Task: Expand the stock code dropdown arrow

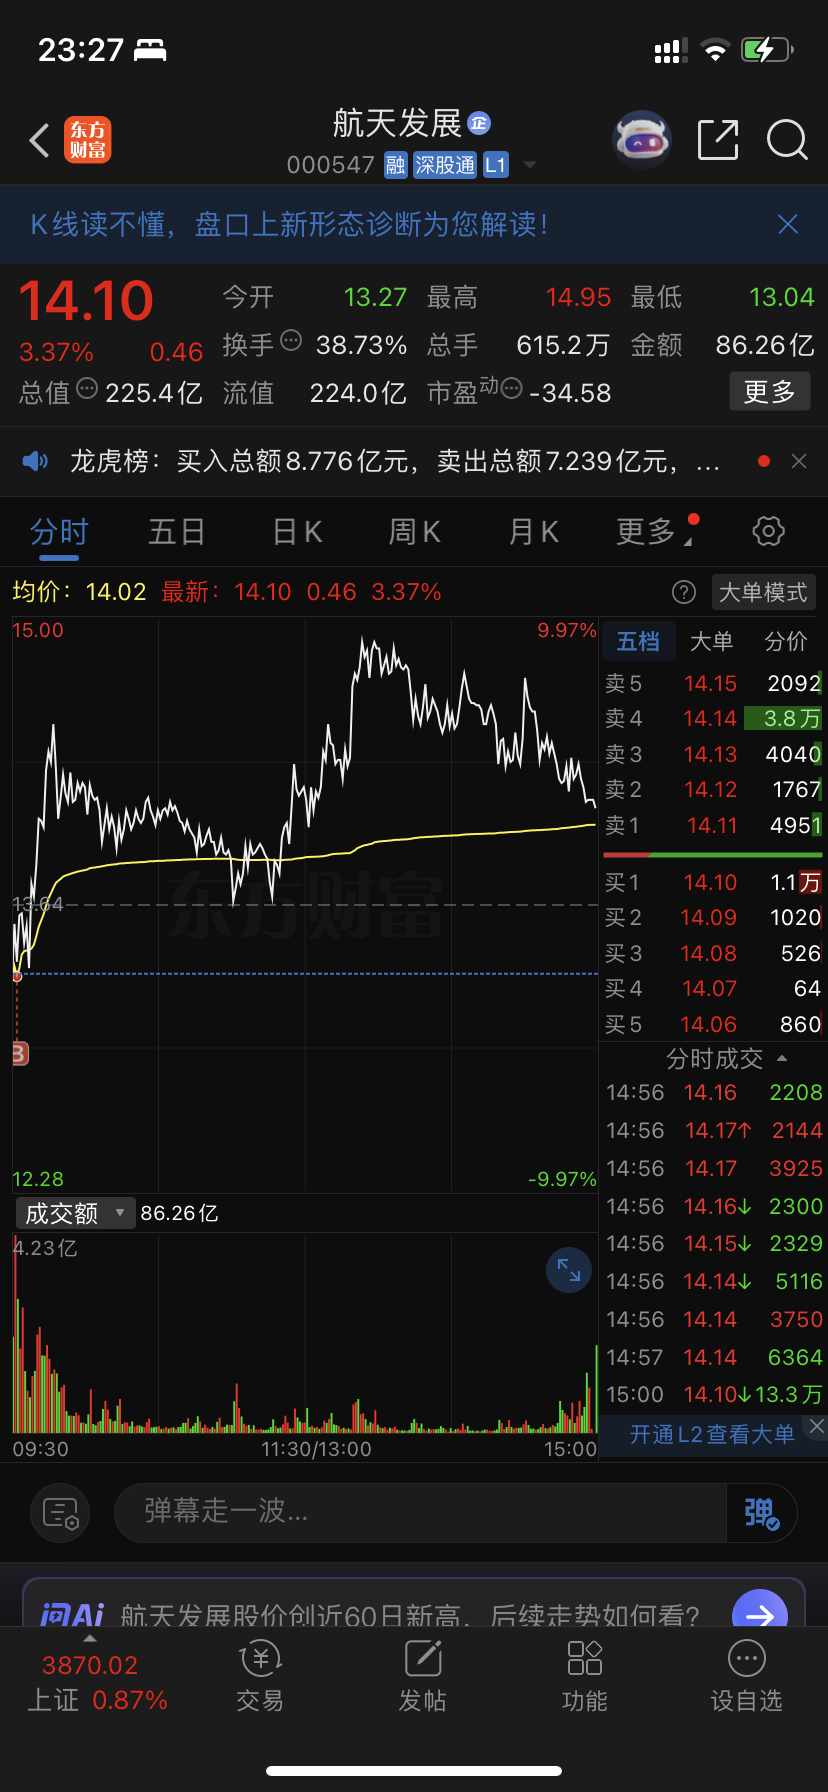Action: (530, 165)
